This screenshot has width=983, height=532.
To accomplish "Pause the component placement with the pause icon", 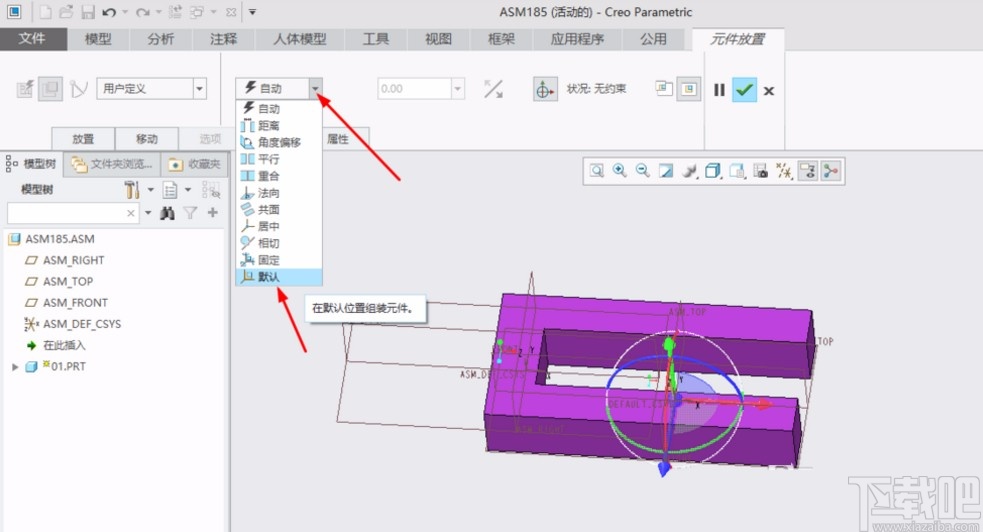I will click(719, 90).
